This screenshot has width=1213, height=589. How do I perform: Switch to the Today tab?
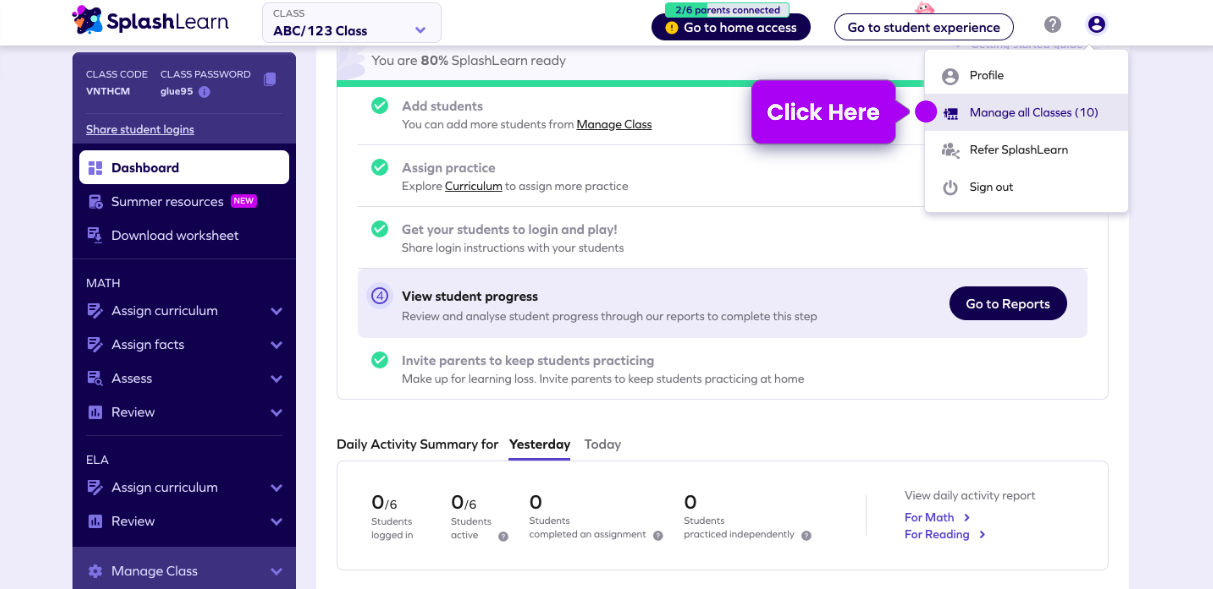[x=602, y=445]
